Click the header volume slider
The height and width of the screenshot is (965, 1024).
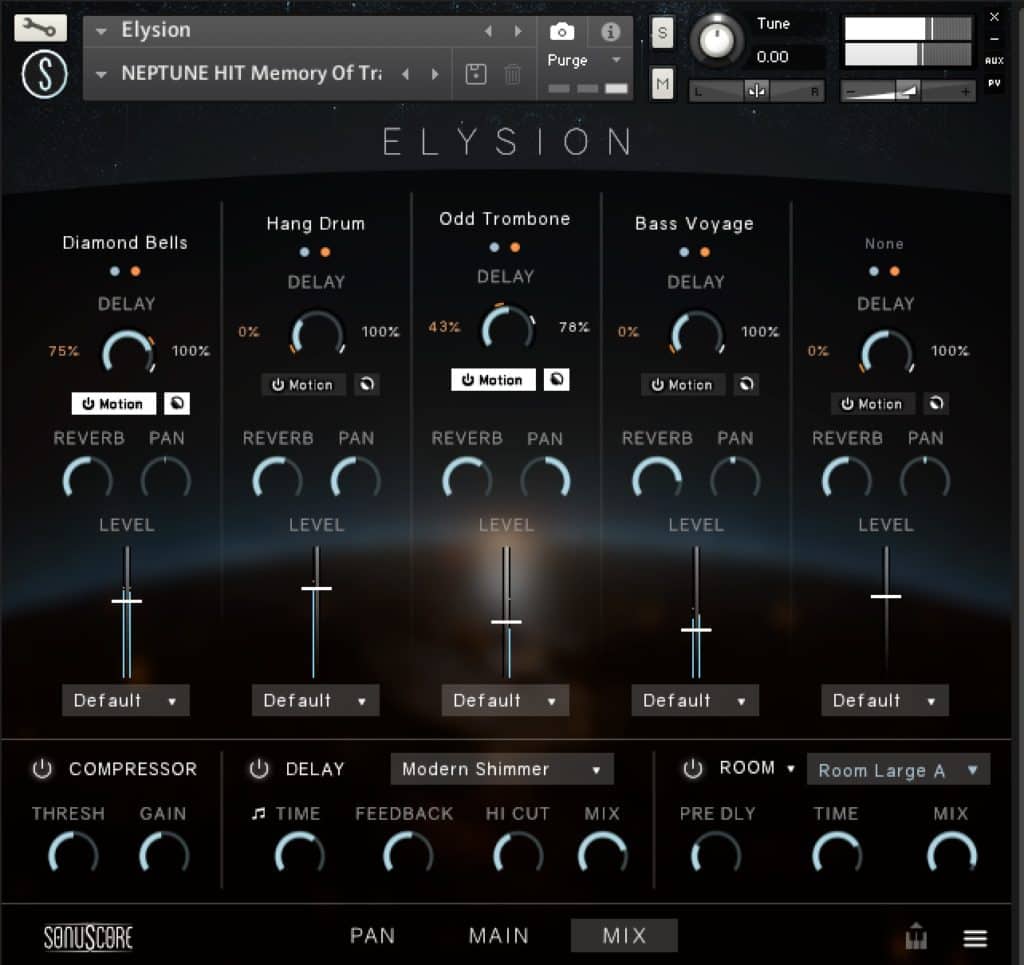click(906, 92)
